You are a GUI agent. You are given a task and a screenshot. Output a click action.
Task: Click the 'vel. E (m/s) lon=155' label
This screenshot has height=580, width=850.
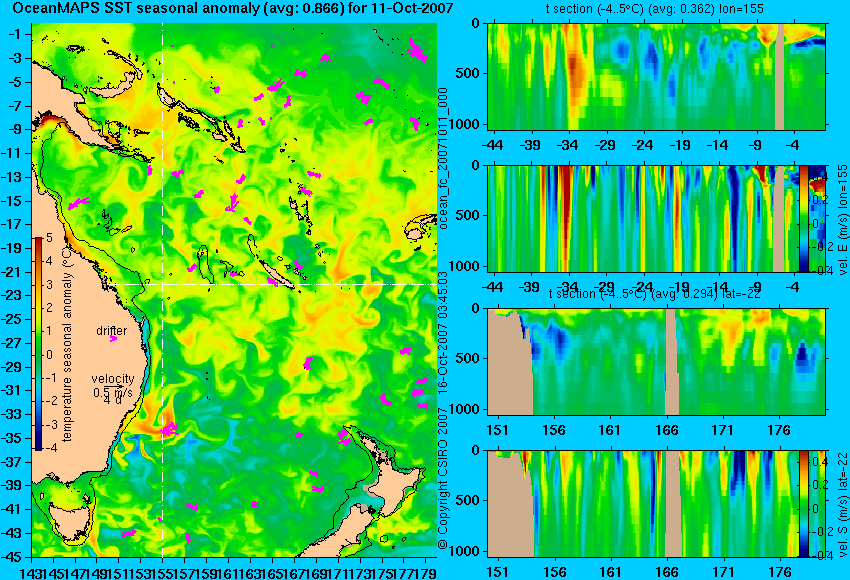click(x=842, y=220)
